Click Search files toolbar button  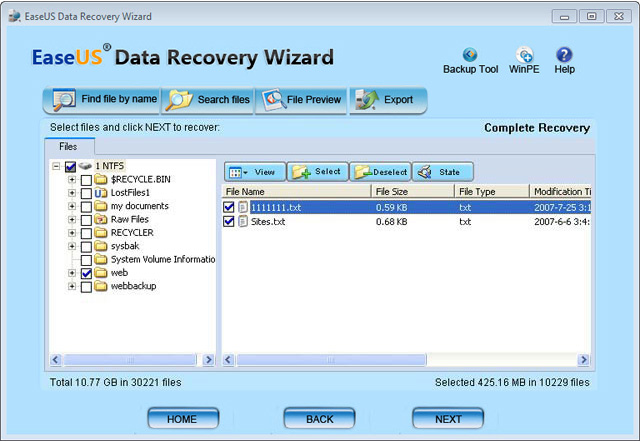point(208,100)
